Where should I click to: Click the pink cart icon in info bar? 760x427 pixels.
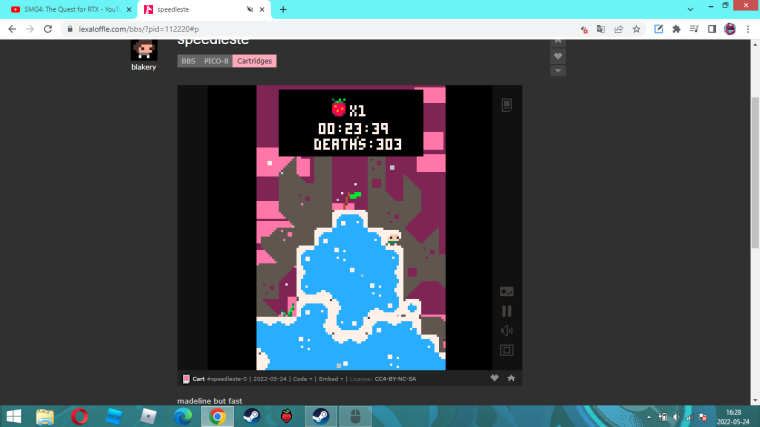click(186, 379)
